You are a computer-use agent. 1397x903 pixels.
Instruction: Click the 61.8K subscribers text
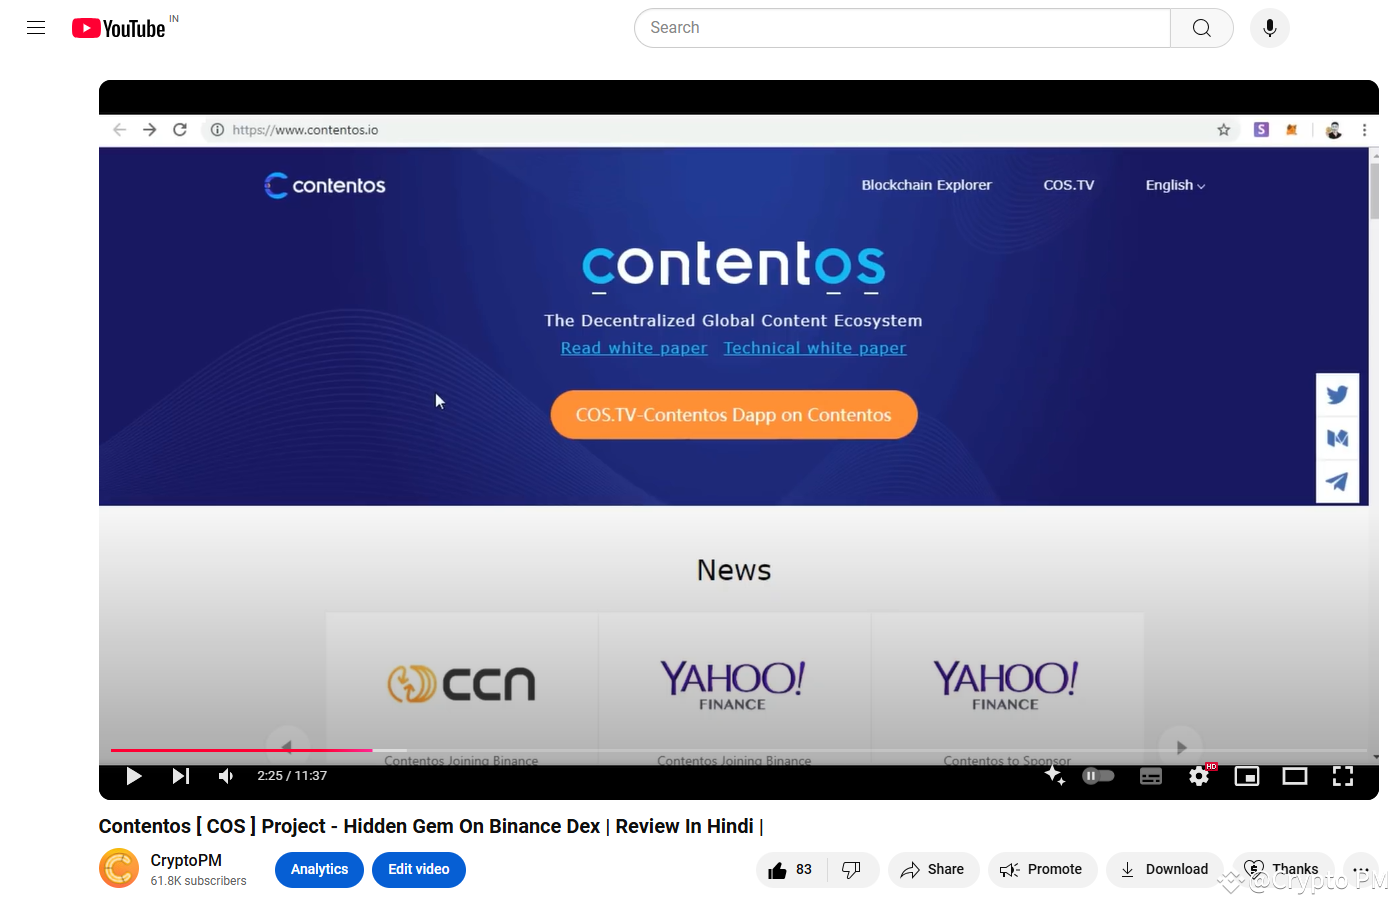(198, 881)
